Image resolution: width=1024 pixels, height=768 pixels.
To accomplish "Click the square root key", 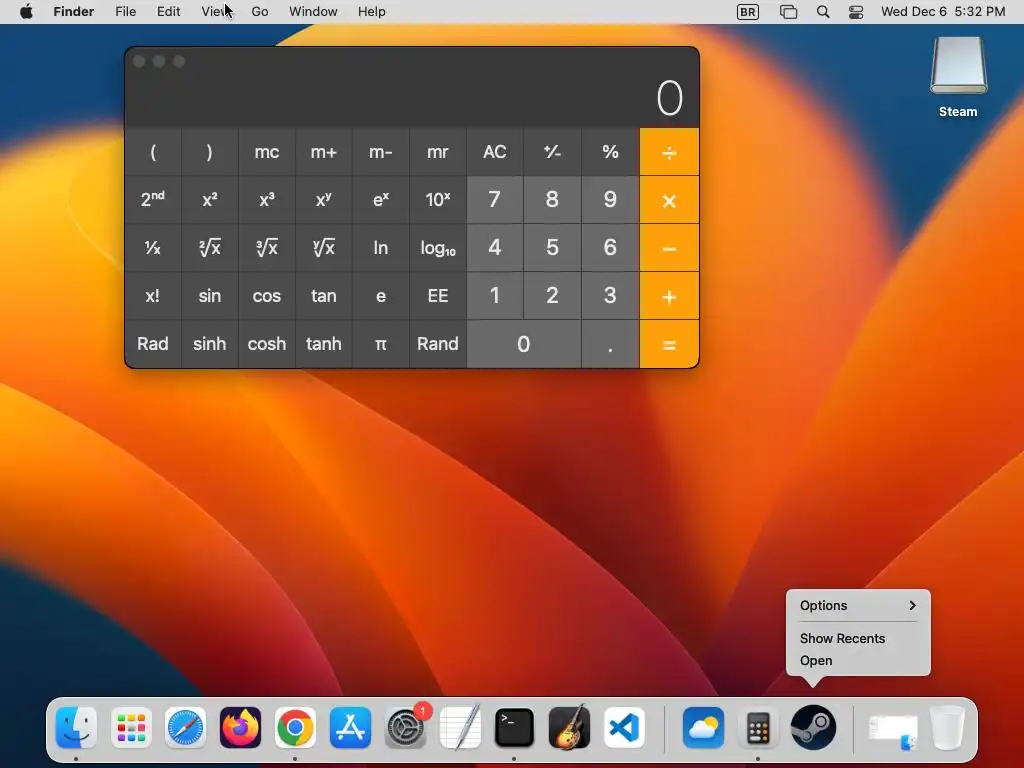I will [210, 248].
